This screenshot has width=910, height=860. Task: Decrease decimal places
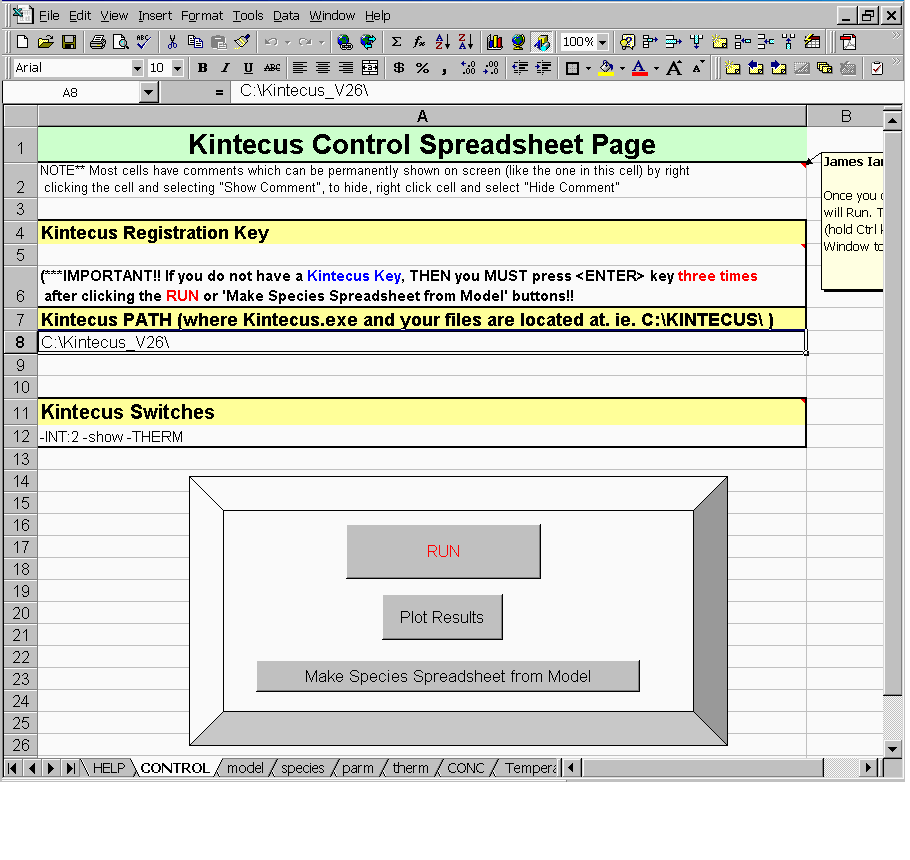(491, 68)
